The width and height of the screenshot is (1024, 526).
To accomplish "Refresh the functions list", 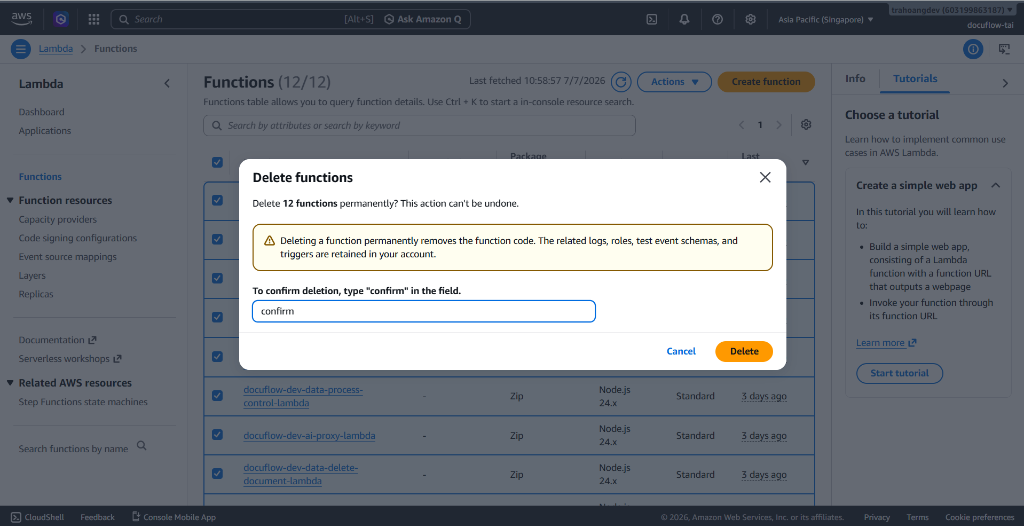I will coord(621,82).
